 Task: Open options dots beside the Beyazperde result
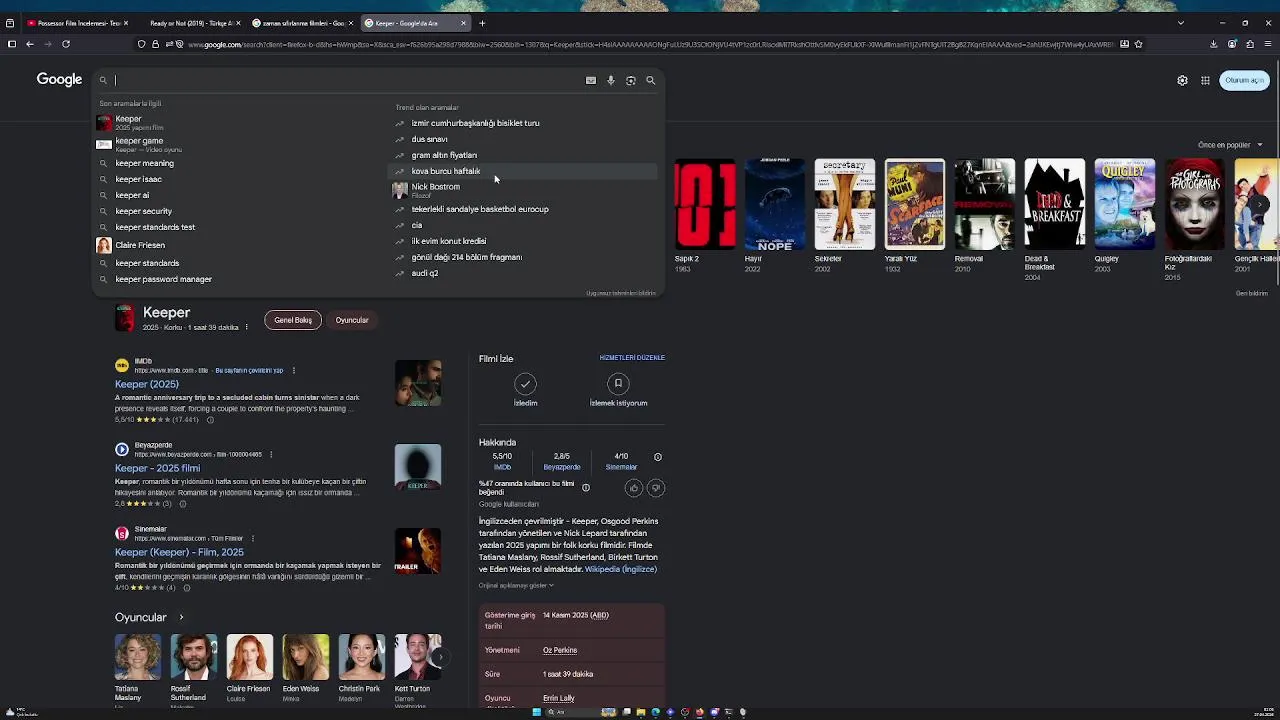pyautogui.click(x=271, y=454)
